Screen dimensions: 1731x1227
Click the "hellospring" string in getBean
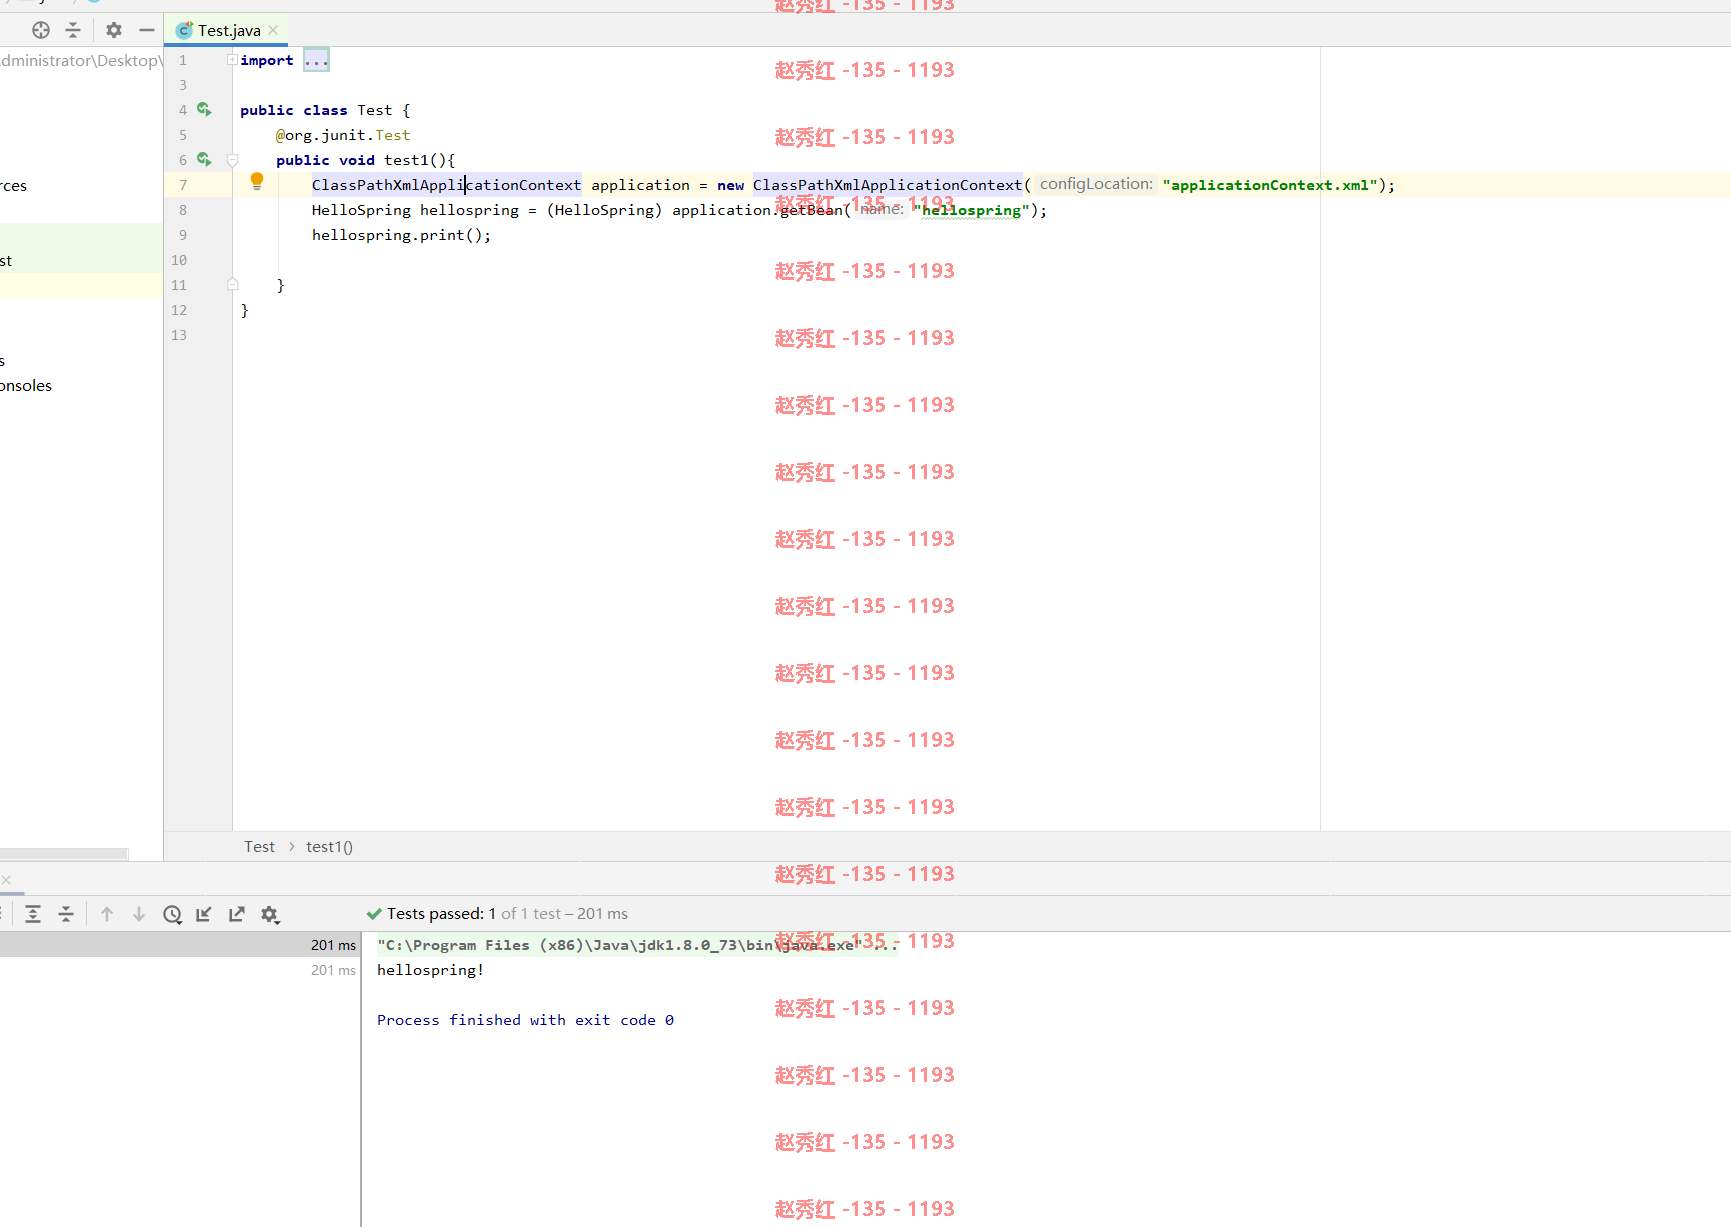(971, 210)
